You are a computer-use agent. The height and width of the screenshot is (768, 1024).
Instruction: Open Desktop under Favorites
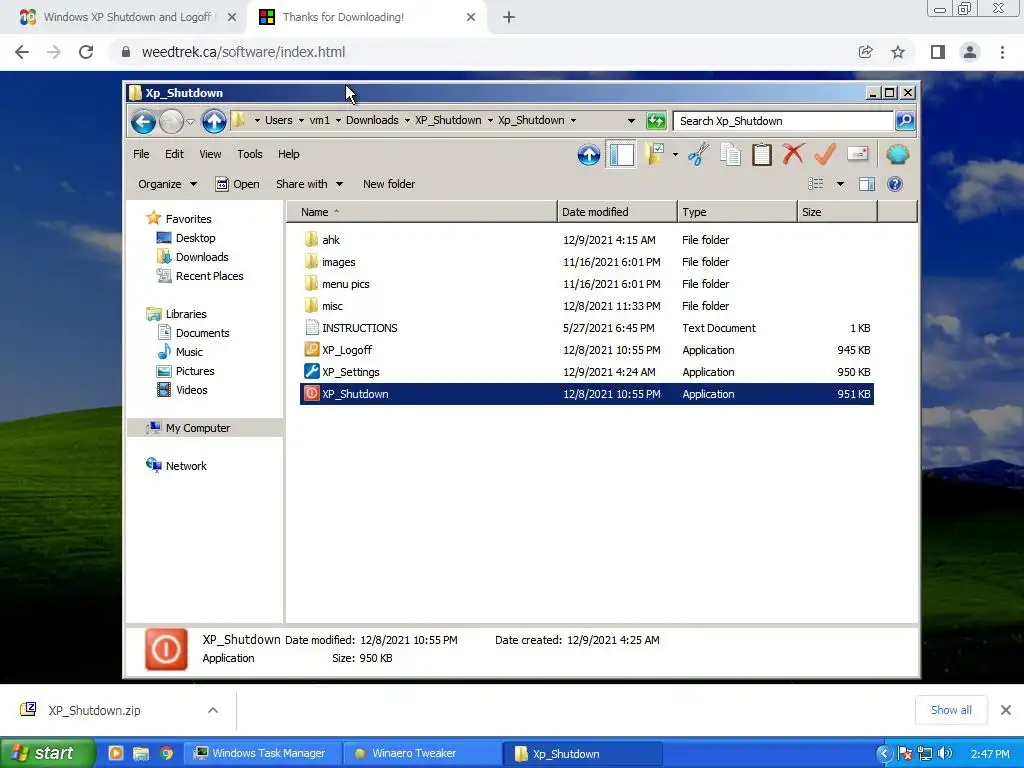195,238
